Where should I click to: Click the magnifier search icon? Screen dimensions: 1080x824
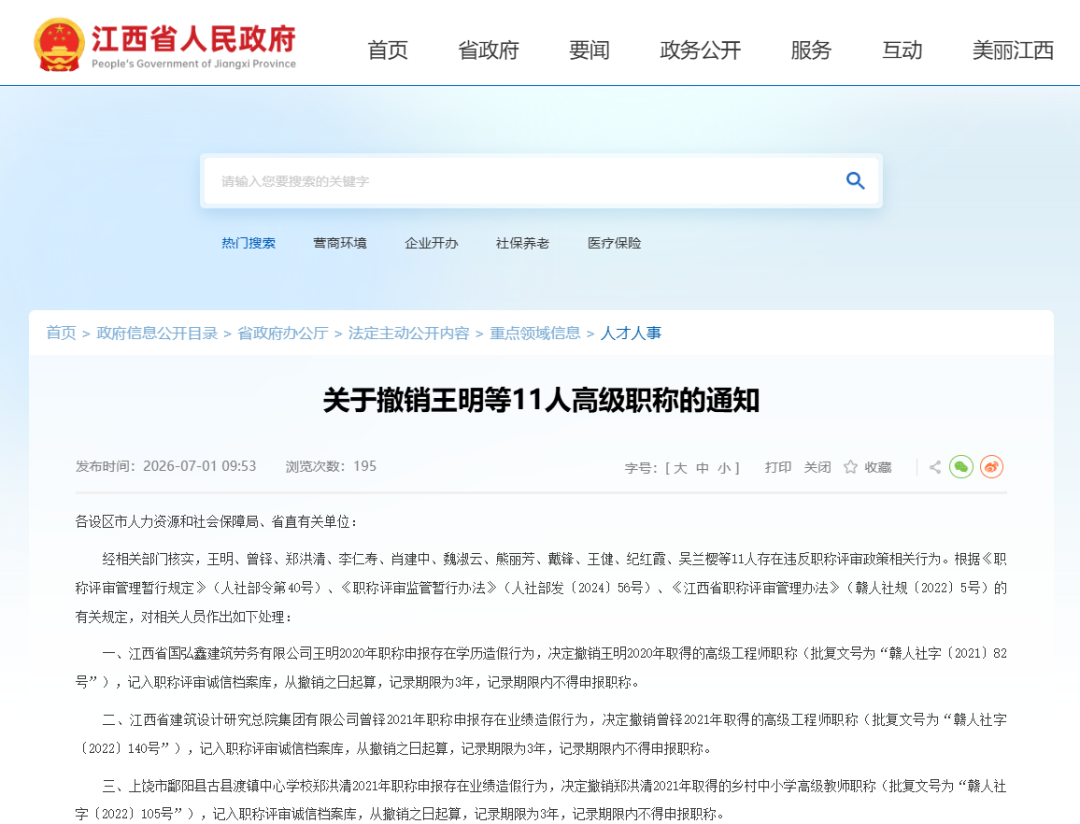(855, 181)
